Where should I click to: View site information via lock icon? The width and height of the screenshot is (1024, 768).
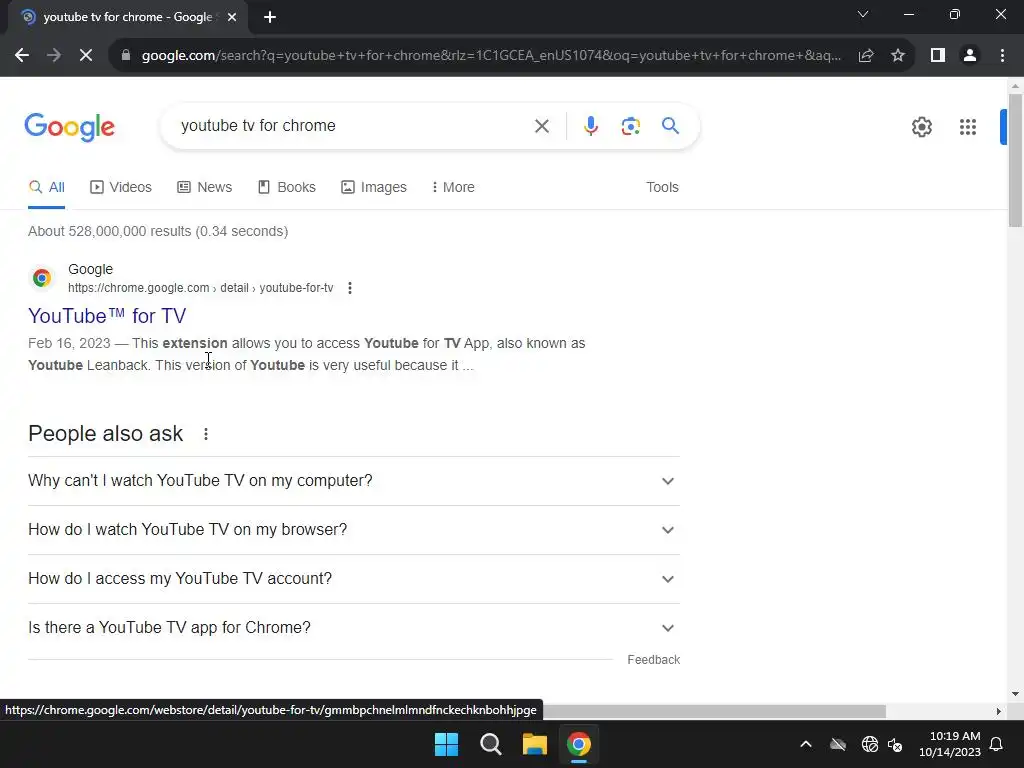[x=126, y=56]
